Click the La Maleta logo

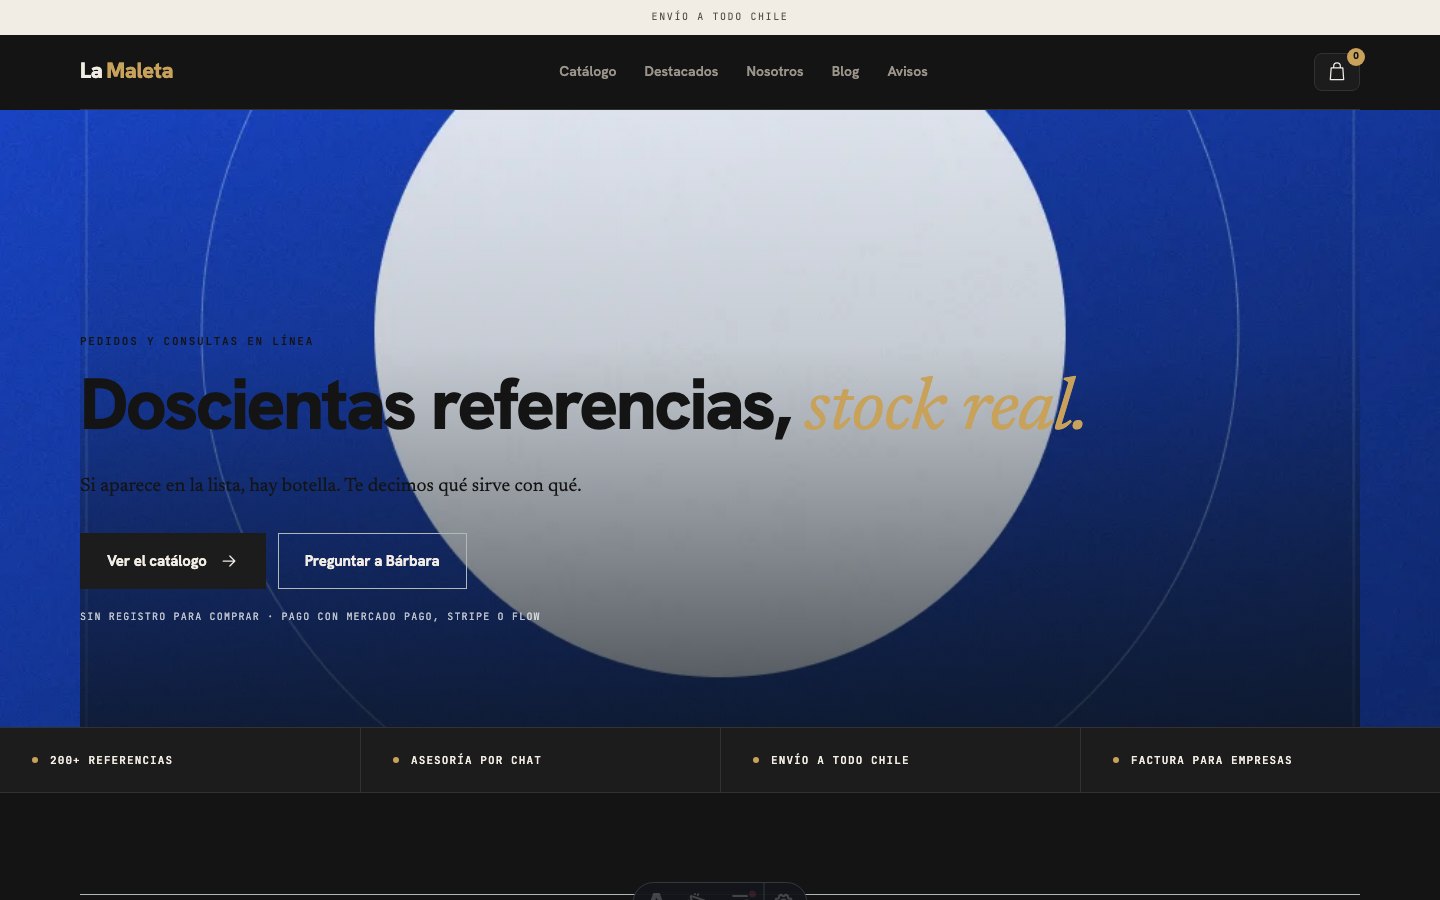(x=126, y=71)
